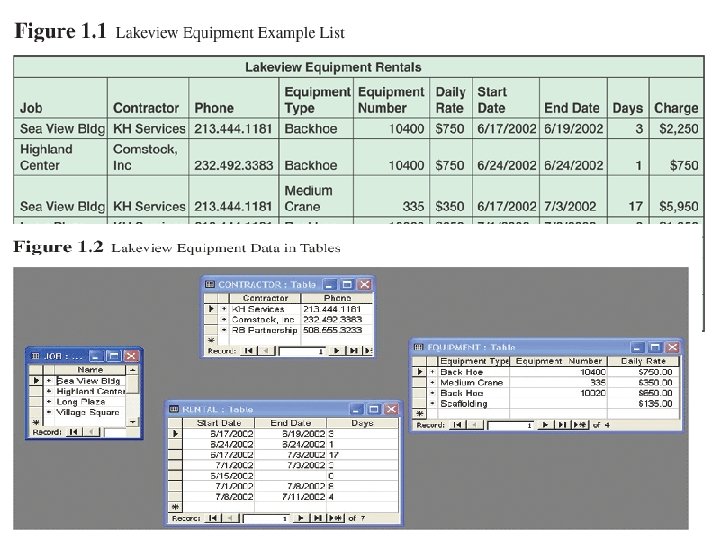Select the Equipment Type column header in EQUIPMENT
Image resolution: width=720 pixels, height=540 pixels.
pos(474,361)
